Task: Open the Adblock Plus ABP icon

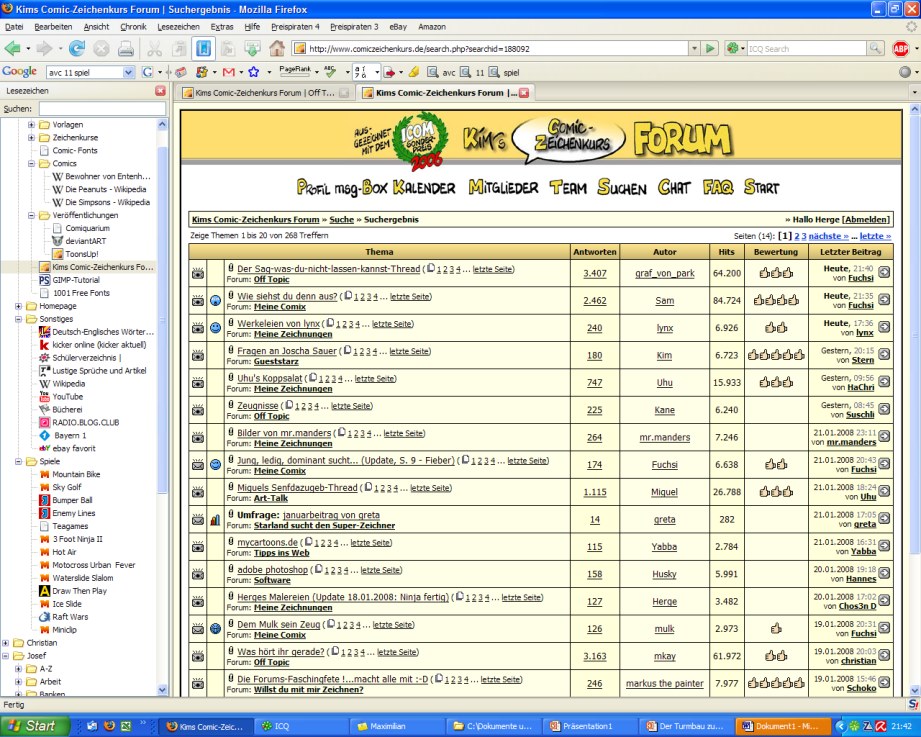Action: (x=901, y=48)
